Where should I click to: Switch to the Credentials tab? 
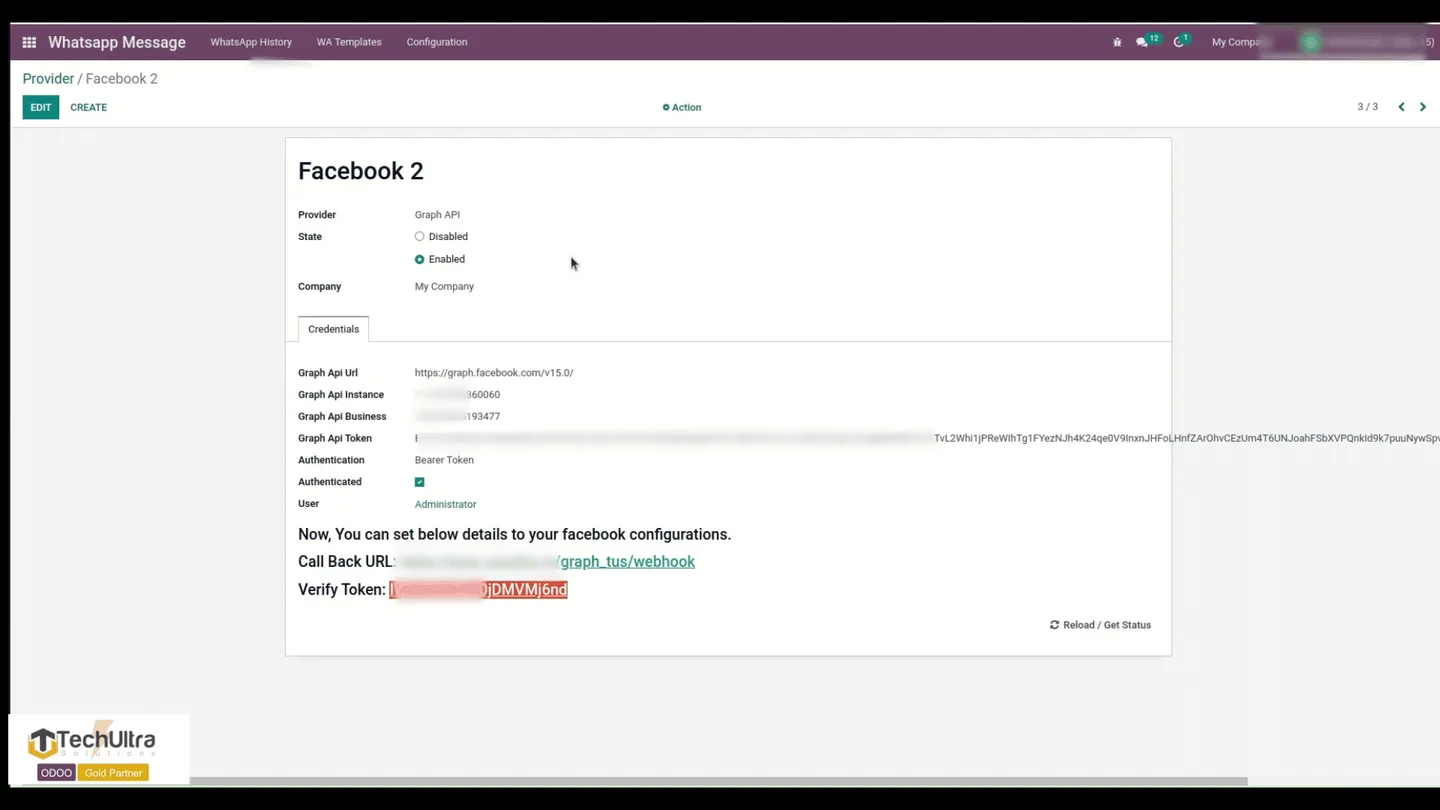[x=333, y=329]
